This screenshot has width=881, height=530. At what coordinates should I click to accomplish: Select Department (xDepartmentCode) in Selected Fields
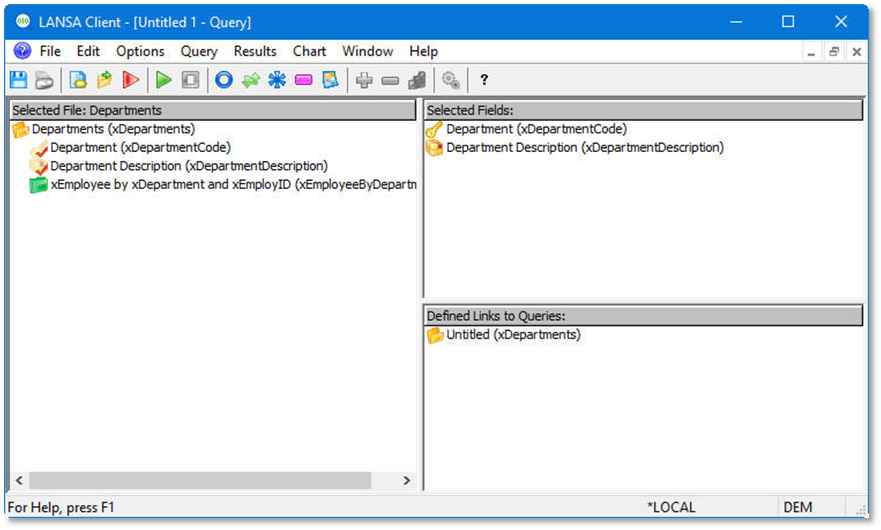tap(536, 129)
